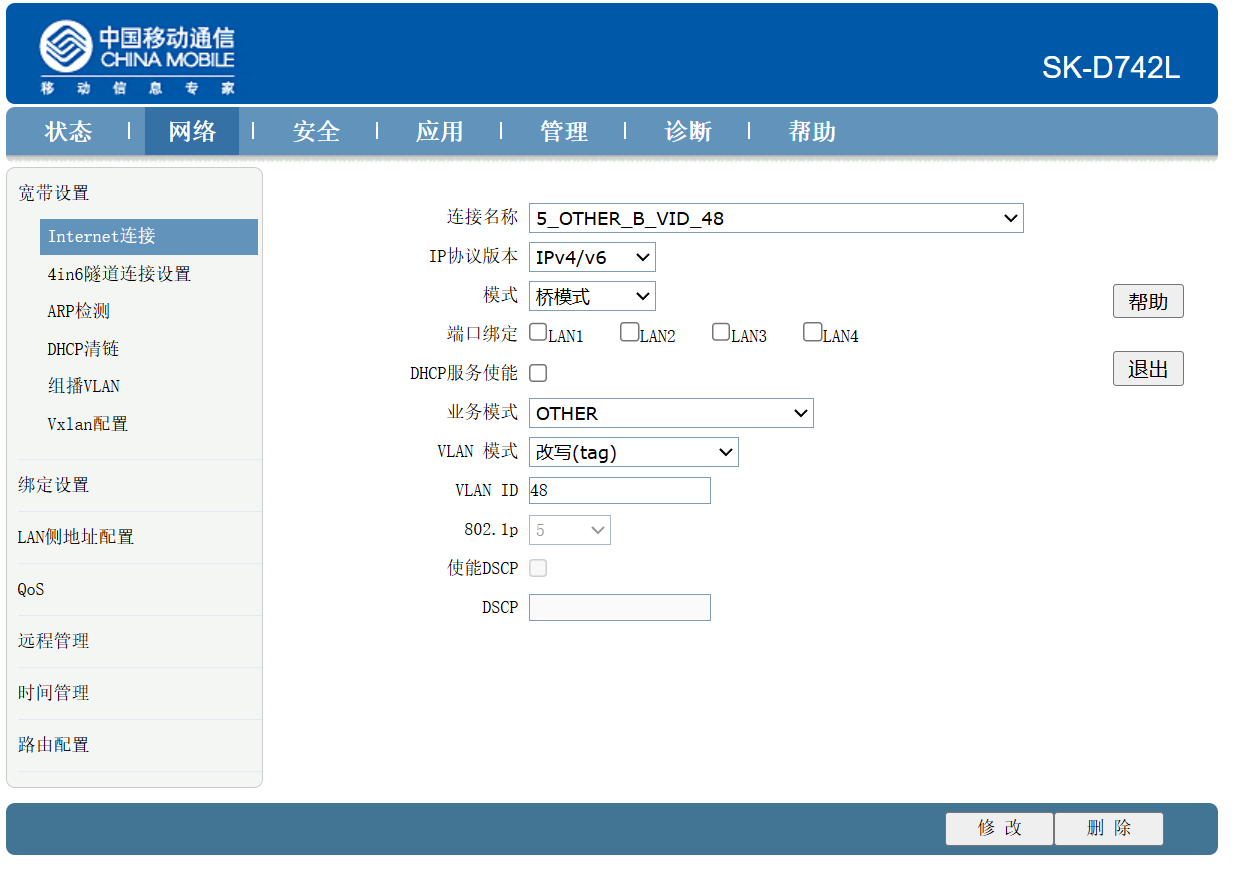Expand the 连接名称 dropdown
The width and height of the screenshot is (1240, 880).
(776, 218)
